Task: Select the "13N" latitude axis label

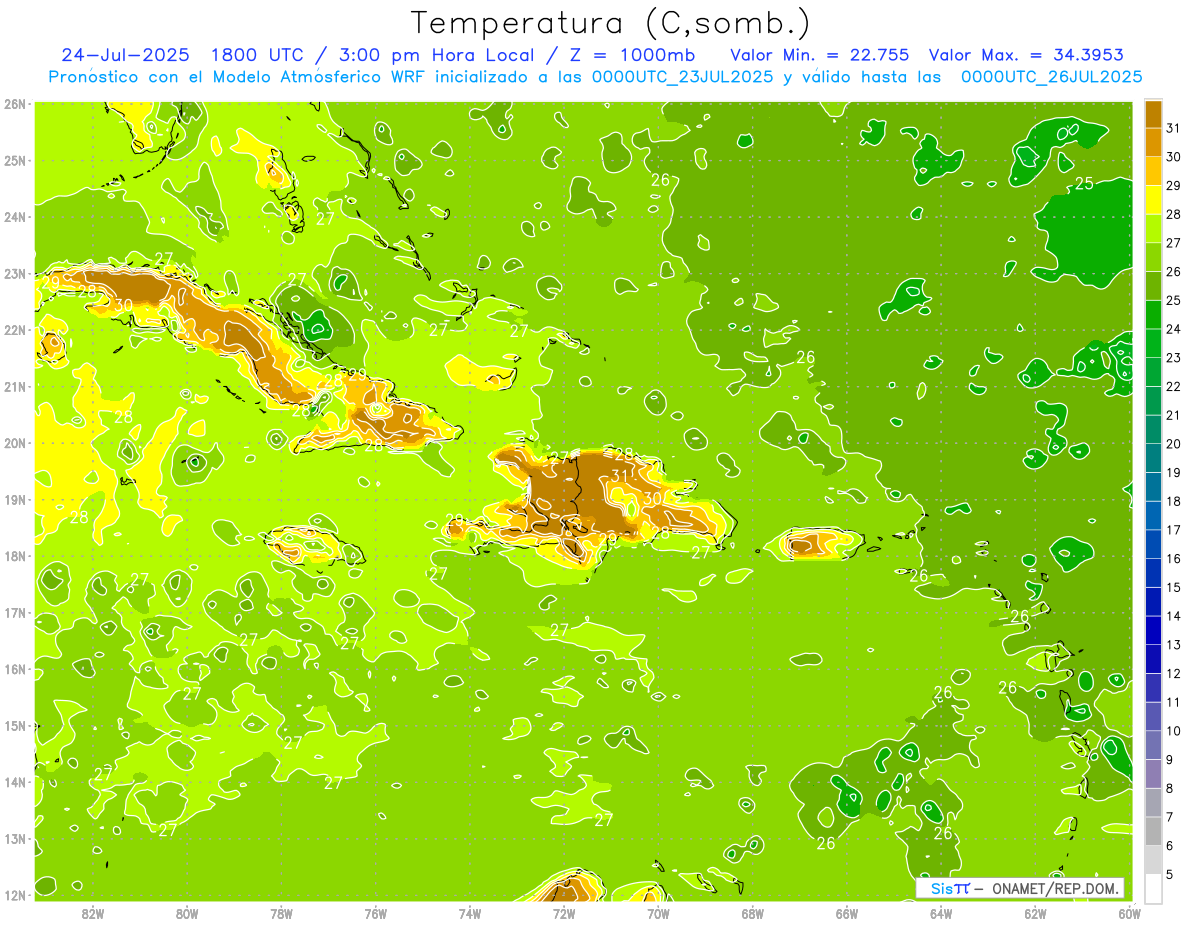Action: (x=15, y=839)
